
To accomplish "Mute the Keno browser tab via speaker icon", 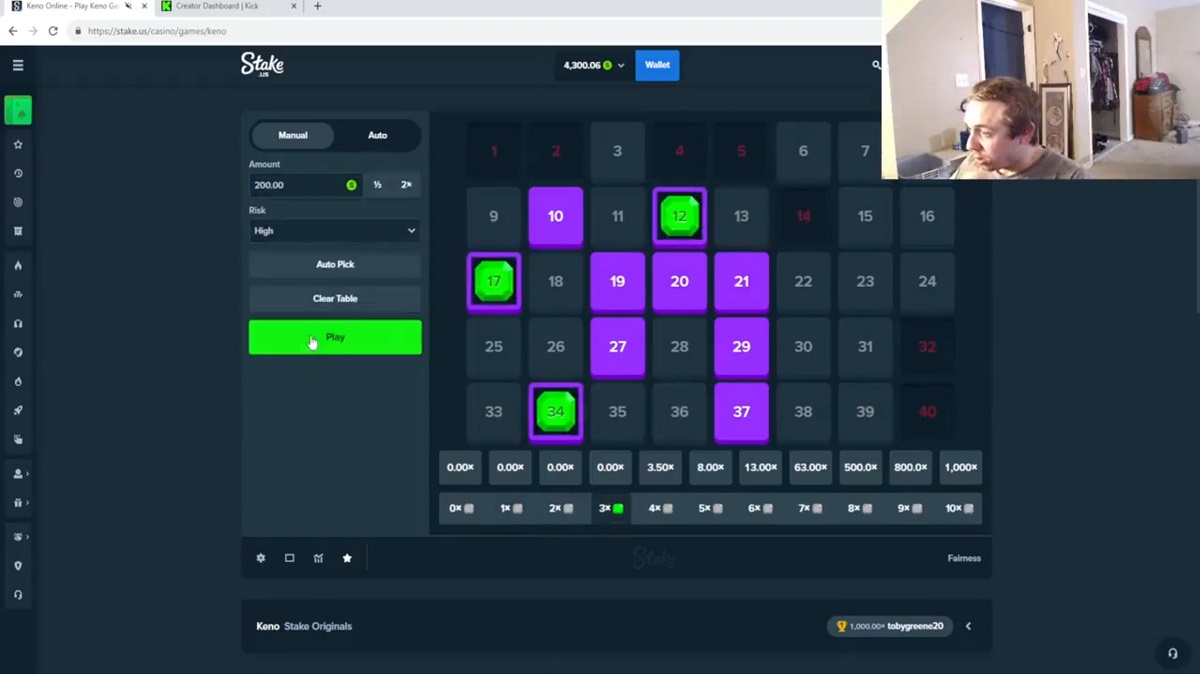I will [128, 6].
